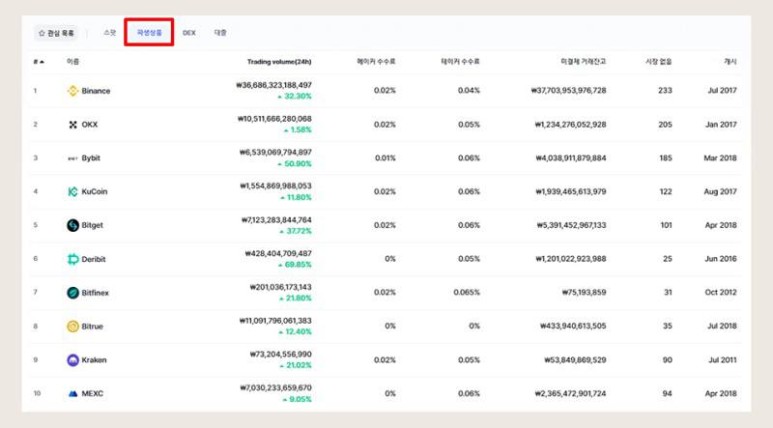
Task: Open the MEXC exchange link
Action: pyautogui.click(x=92, y=393)
